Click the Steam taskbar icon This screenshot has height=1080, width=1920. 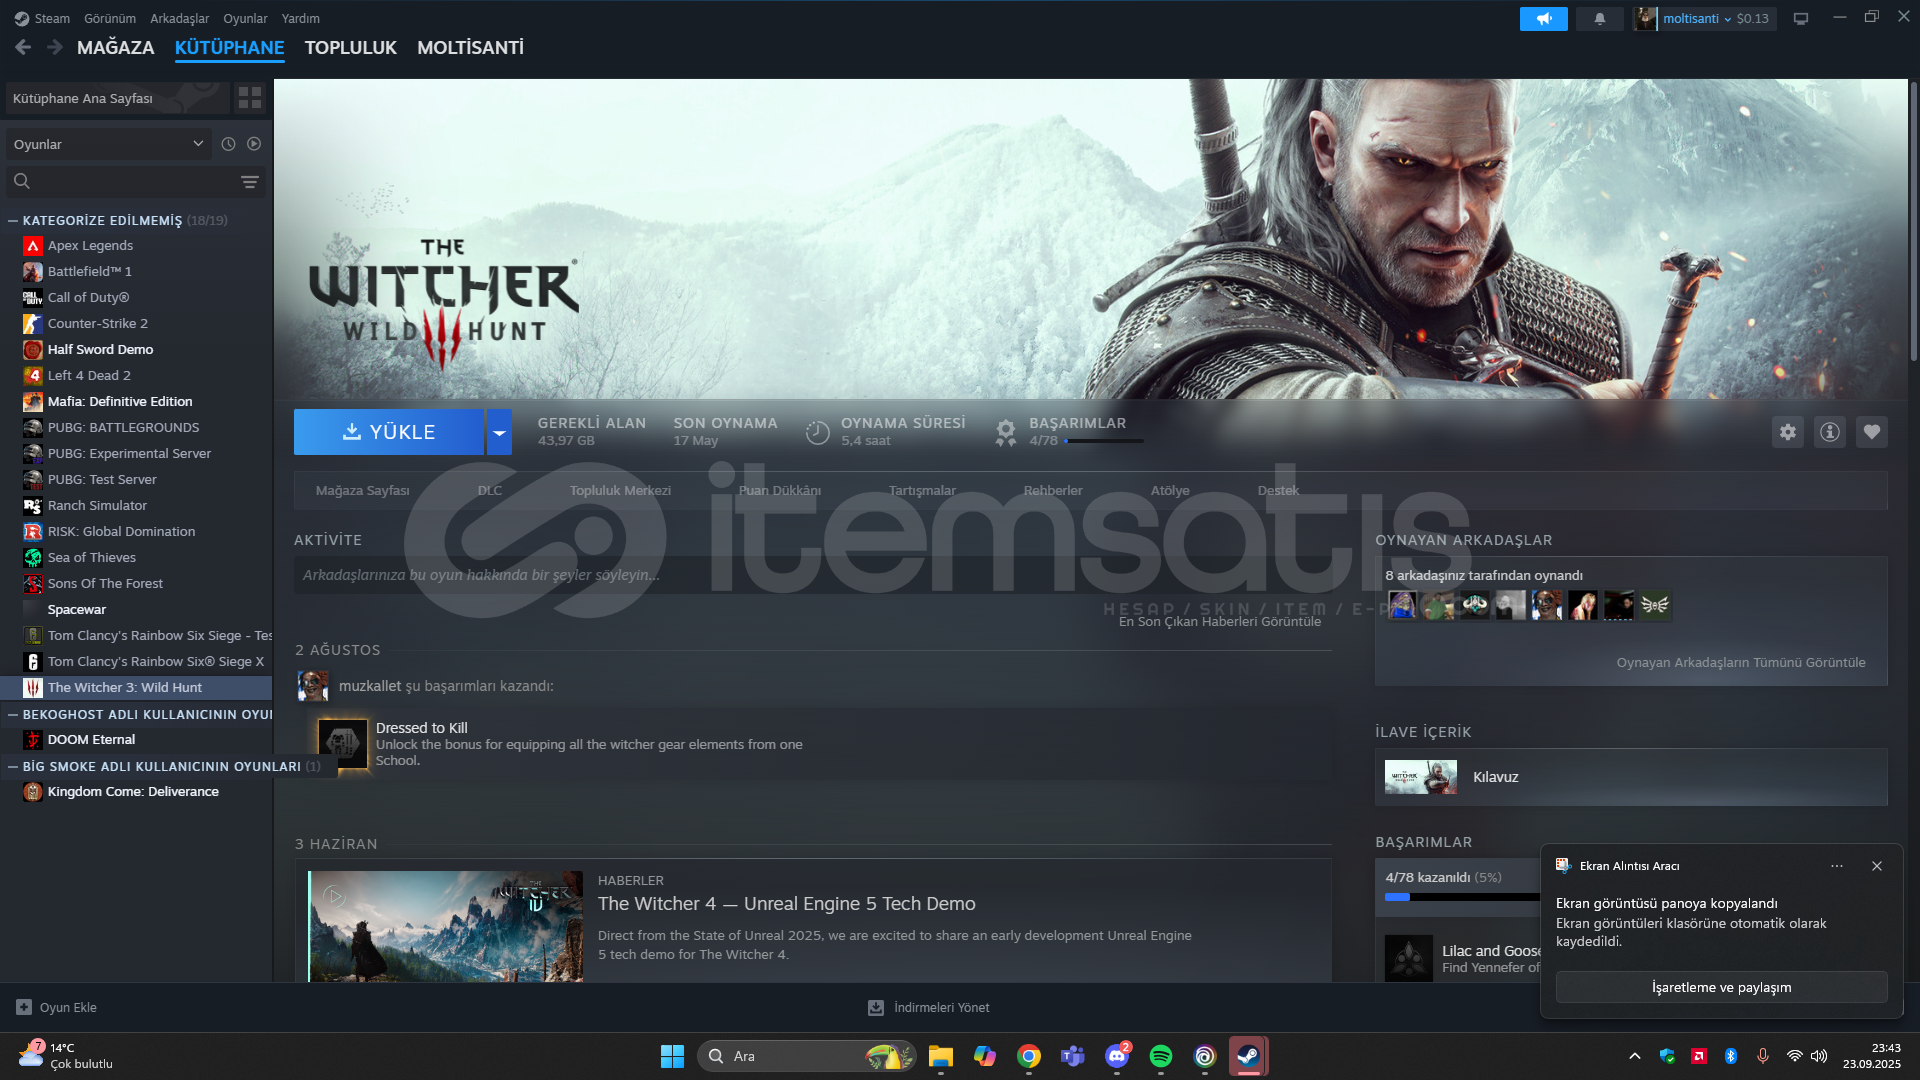click(x=1248, y=1056)
